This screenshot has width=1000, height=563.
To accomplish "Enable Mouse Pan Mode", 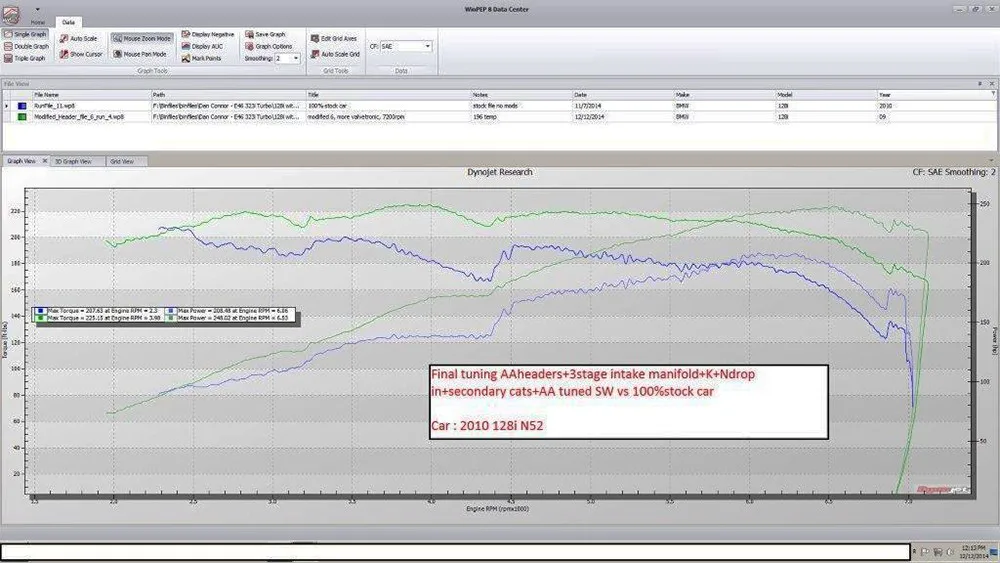I will (140, 55).
